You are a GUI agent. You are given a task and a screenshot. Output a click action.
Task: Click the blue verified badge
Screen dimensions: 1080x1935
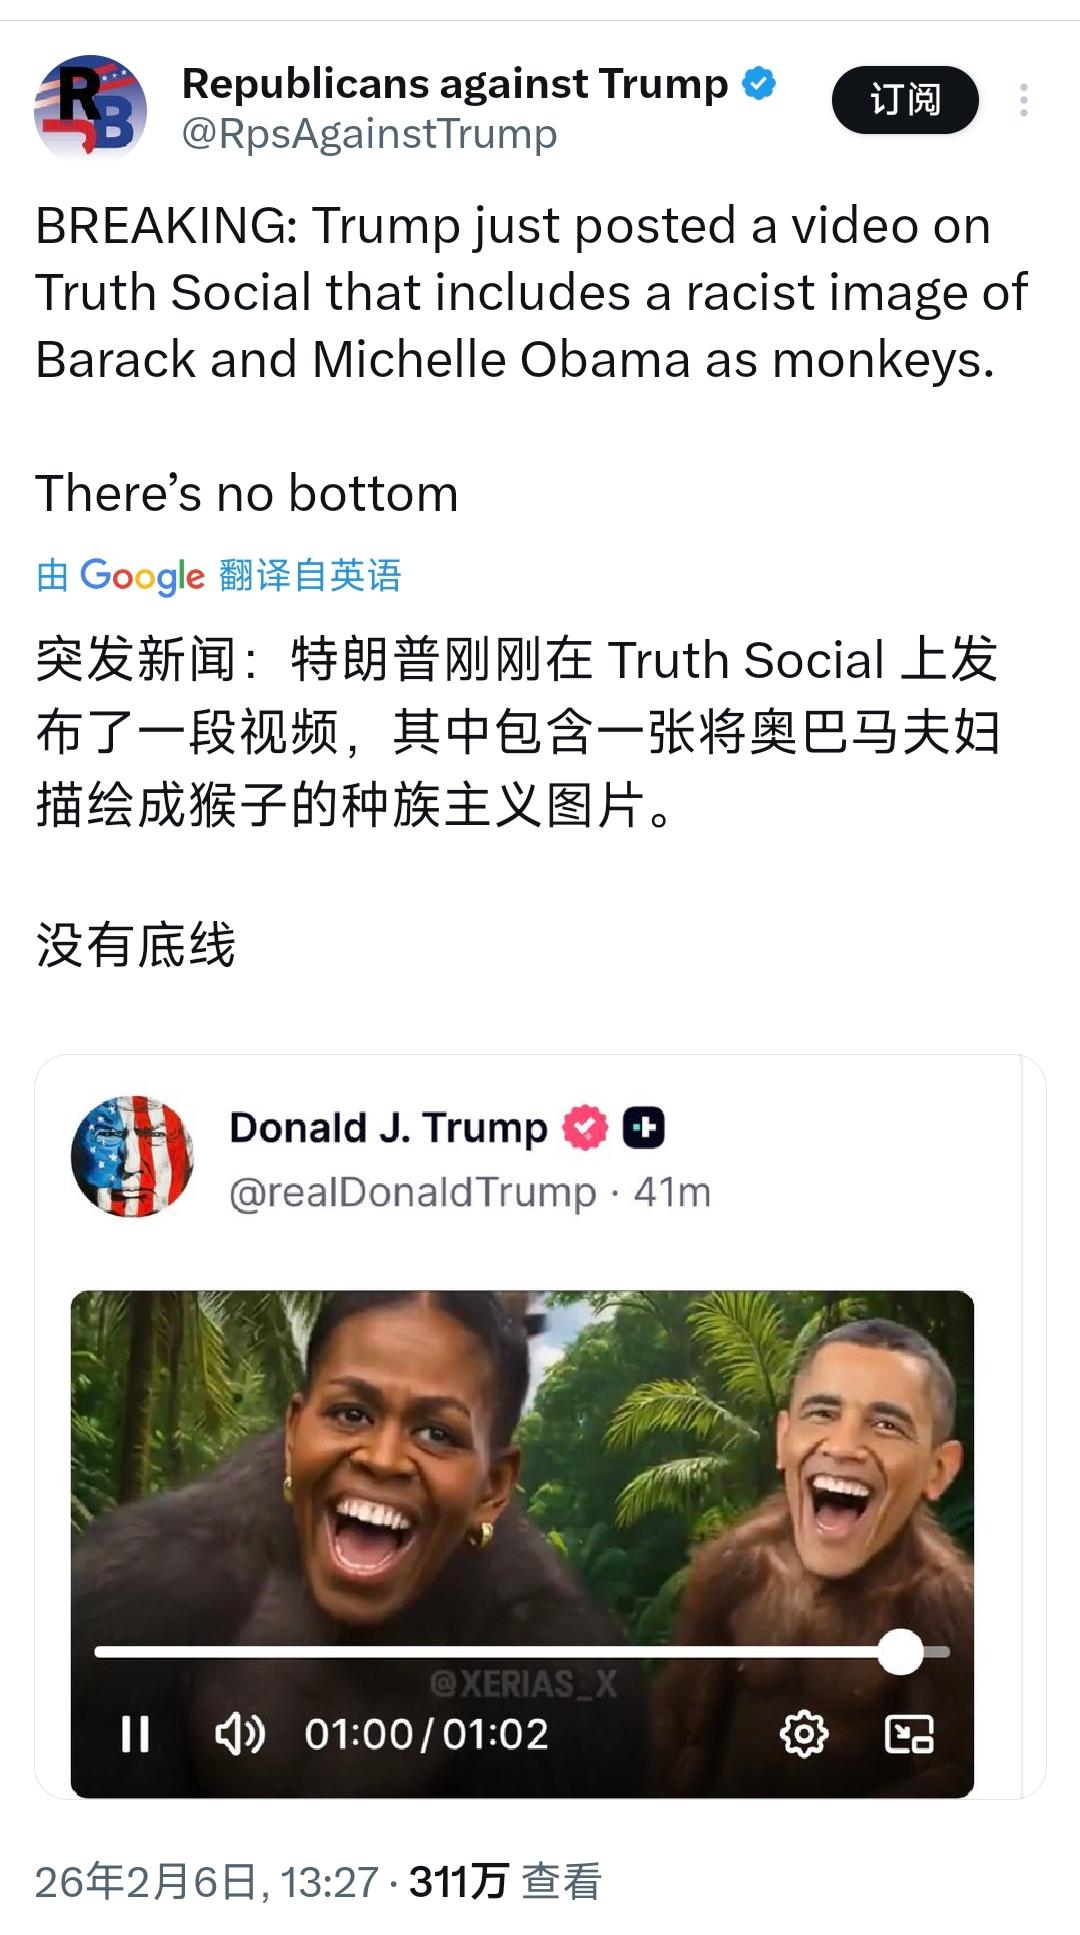click(759, 84)
